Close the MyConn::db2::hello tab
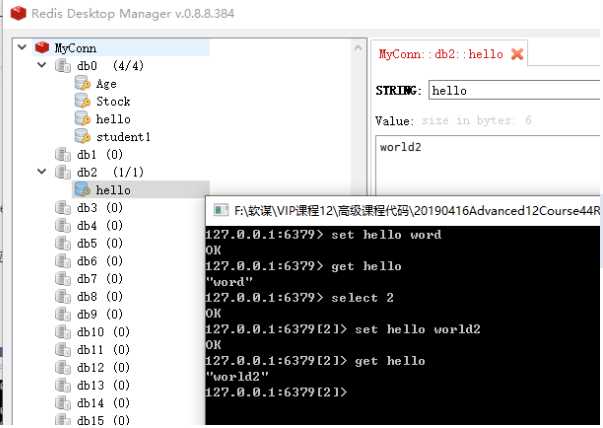This screenshot has width=603, height=428. pyautogui.click(x=517, y=54)
